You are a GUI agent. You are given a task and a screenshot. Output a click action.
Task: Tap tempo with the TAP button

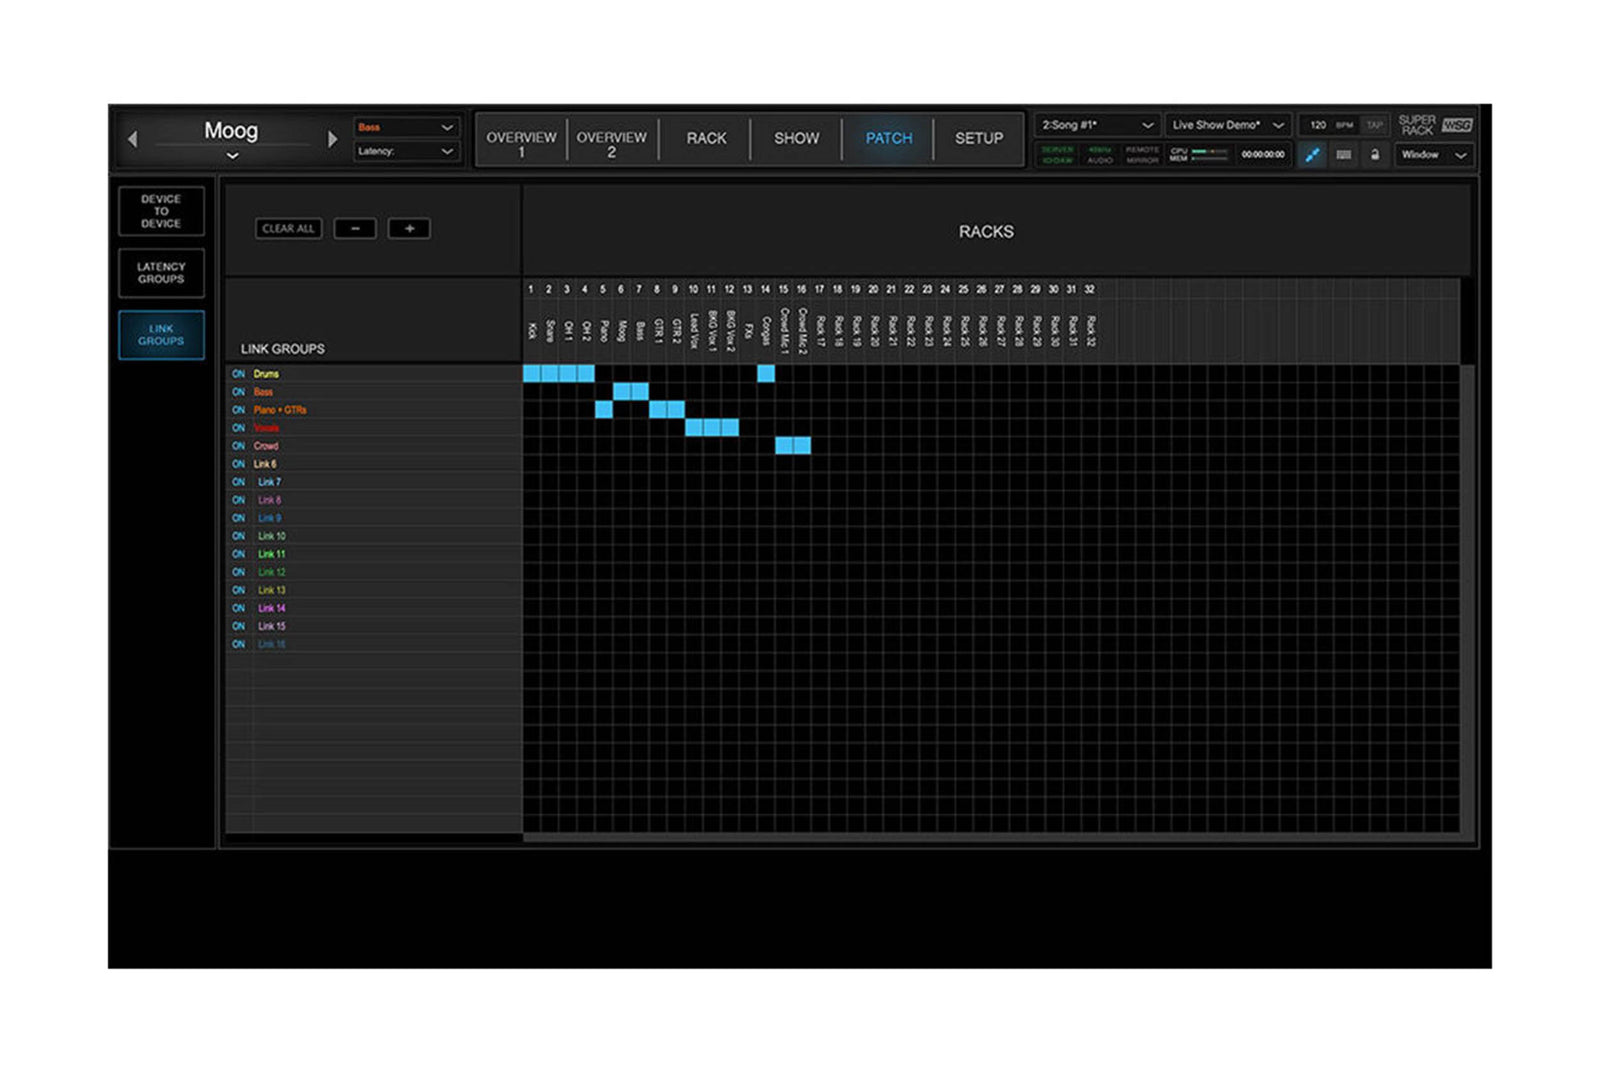pyautogui.click(x=1374, y=125)
